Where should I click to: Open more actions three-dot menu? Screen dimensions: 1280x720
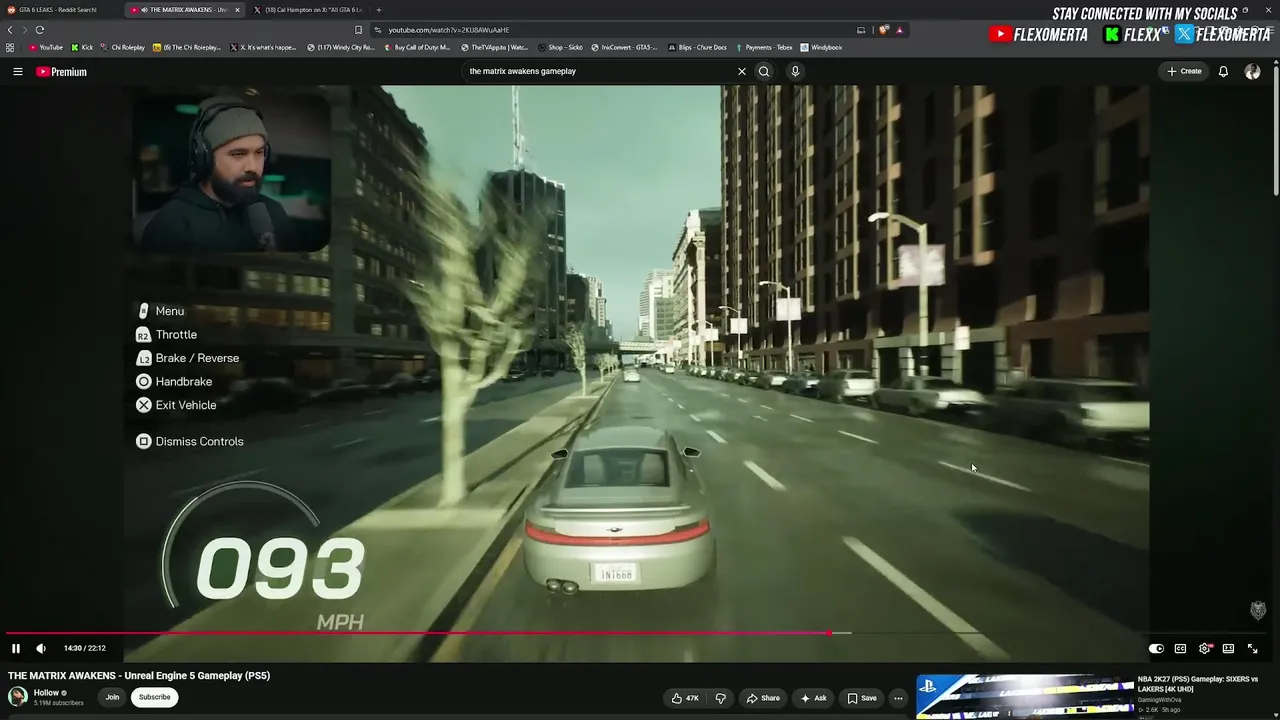pyautogui.click(x=898, y=698)
